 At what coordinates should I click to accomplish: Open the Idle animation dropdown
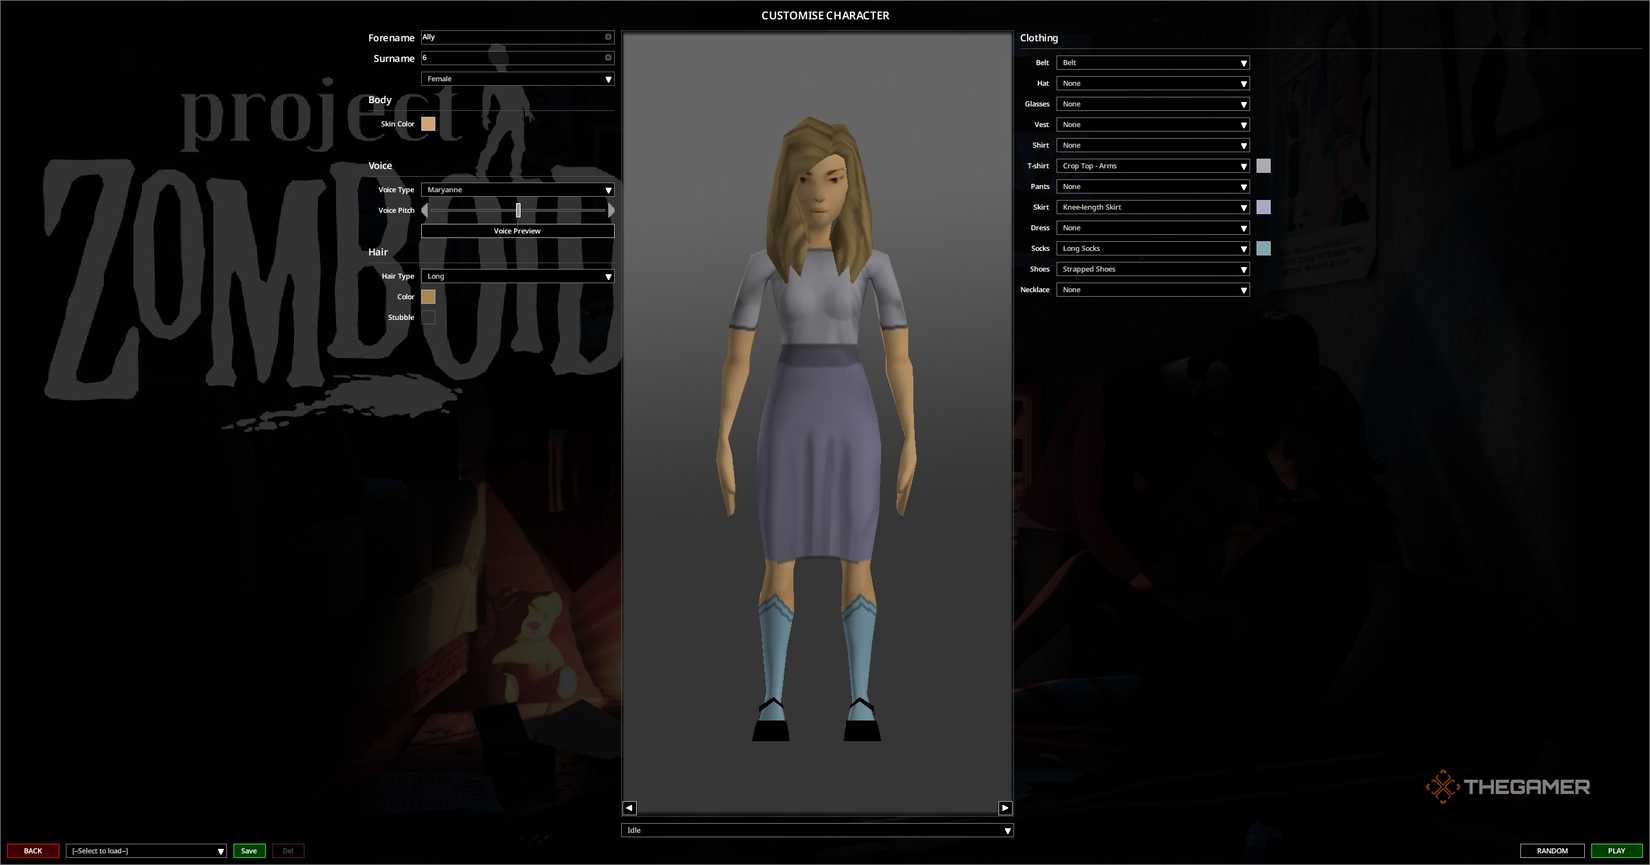click(817, 830)
